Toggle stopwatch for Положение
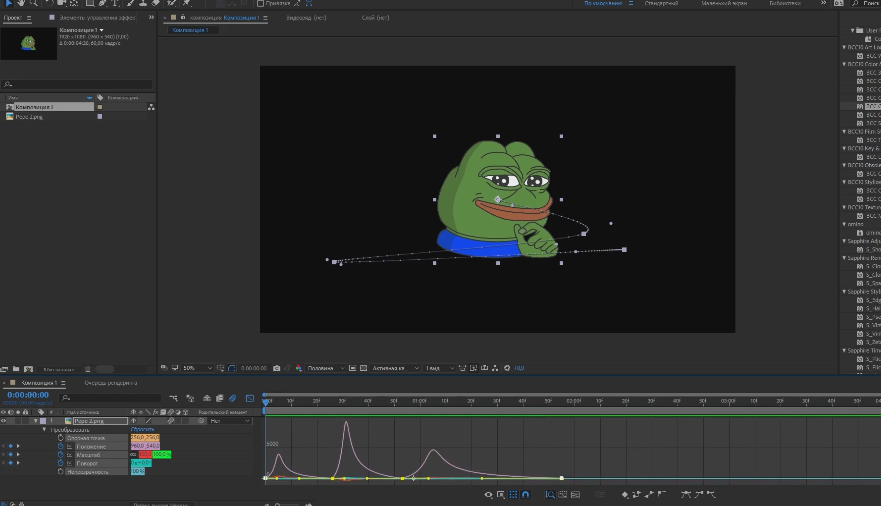 point(61,446)
